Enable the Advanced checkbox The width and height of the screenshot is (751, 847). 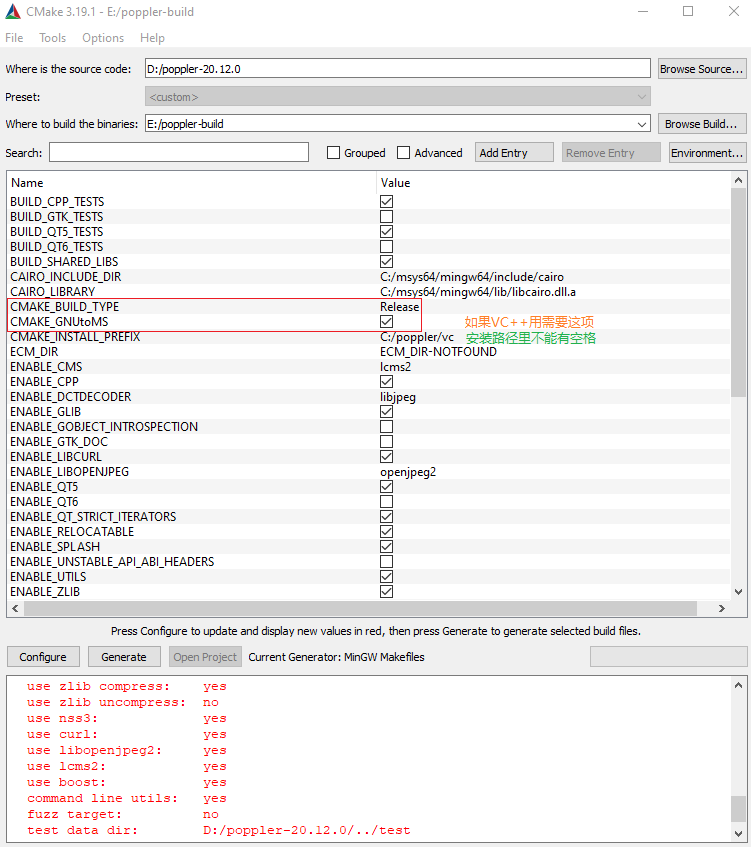[x=404, y=153]
